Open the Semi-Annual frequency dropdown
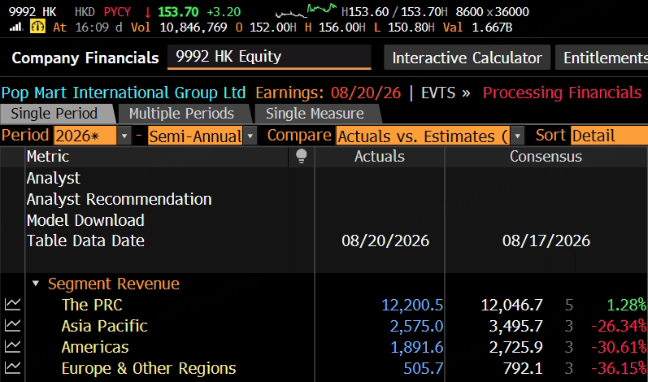This screenshot has width=648, height=382. tap(250, 136)
